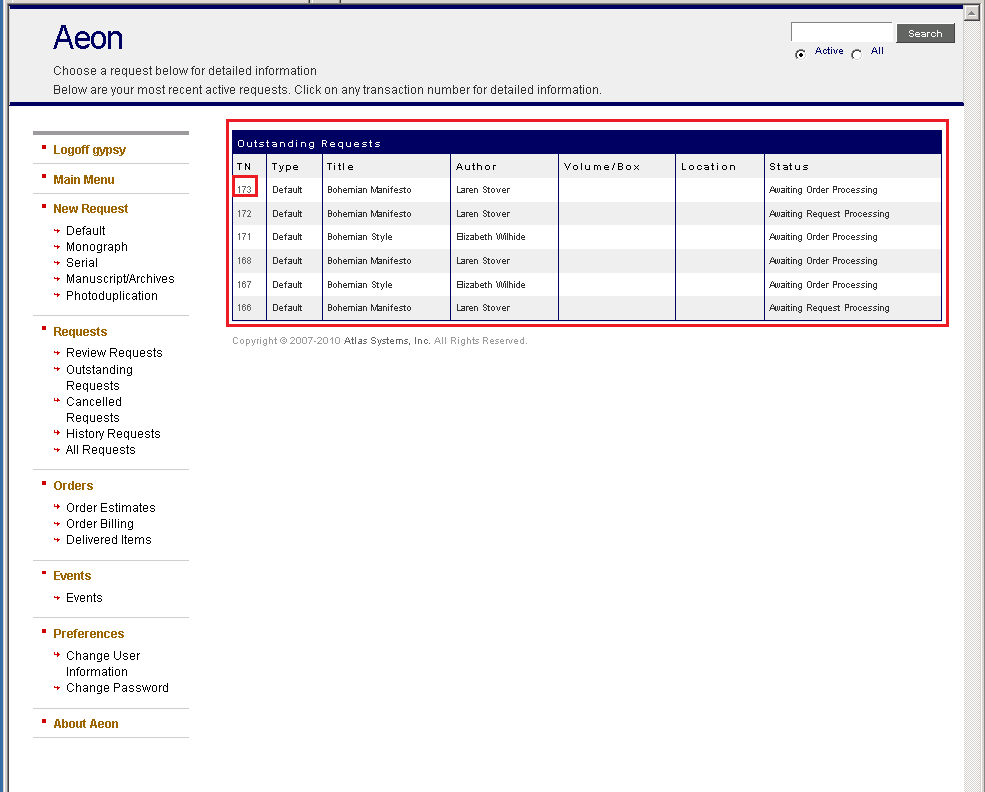
Task: Open Change Password settings
Action: pos(117,687)
